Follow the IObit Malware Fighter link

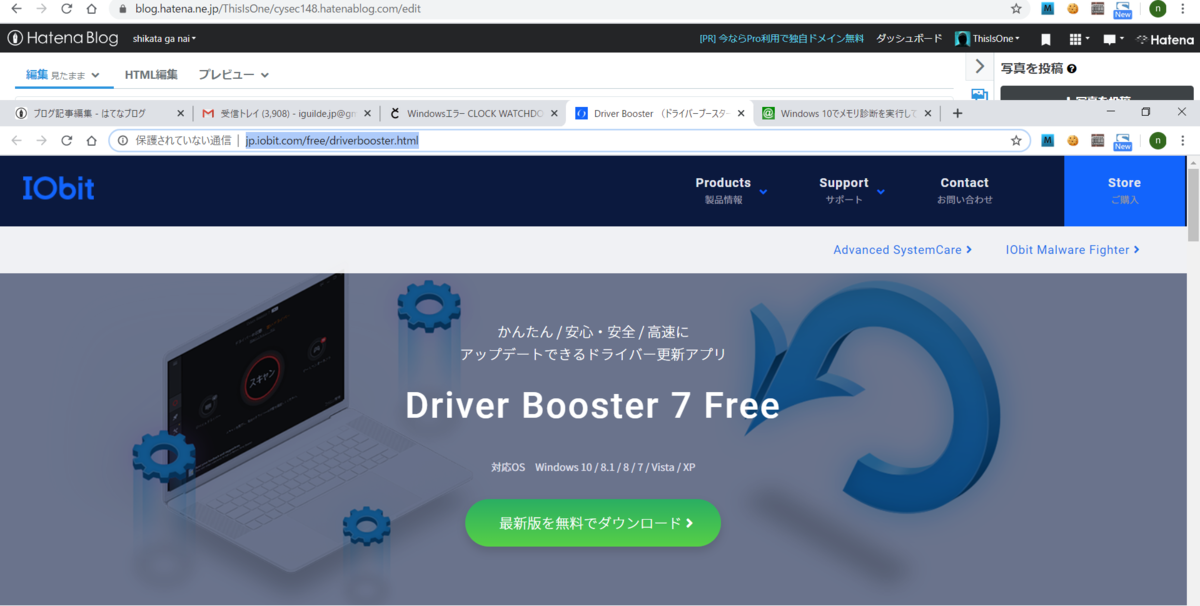[x=1072, y=250]
